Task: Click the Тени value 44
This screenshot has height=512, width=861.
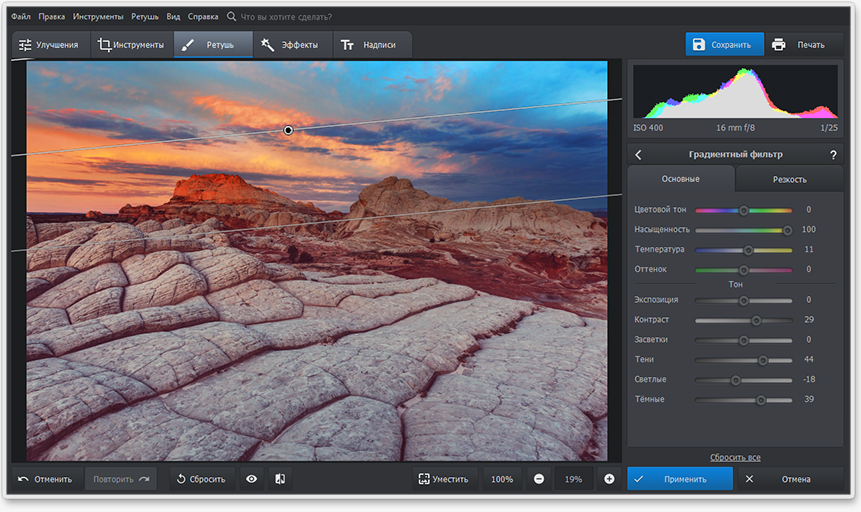Action: [809, 359]
